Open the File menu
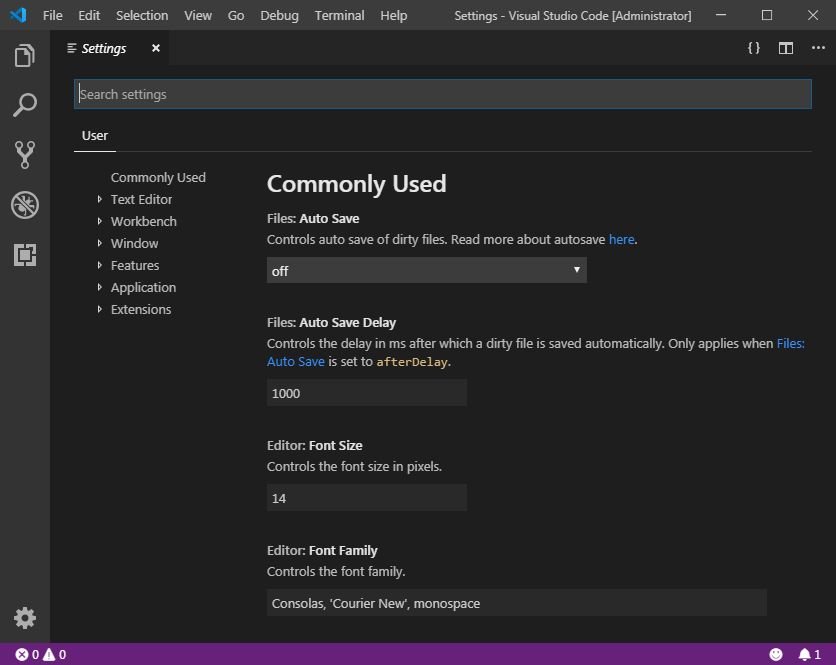This screenshot has height=665, width=836. click(x=52, y=15)
